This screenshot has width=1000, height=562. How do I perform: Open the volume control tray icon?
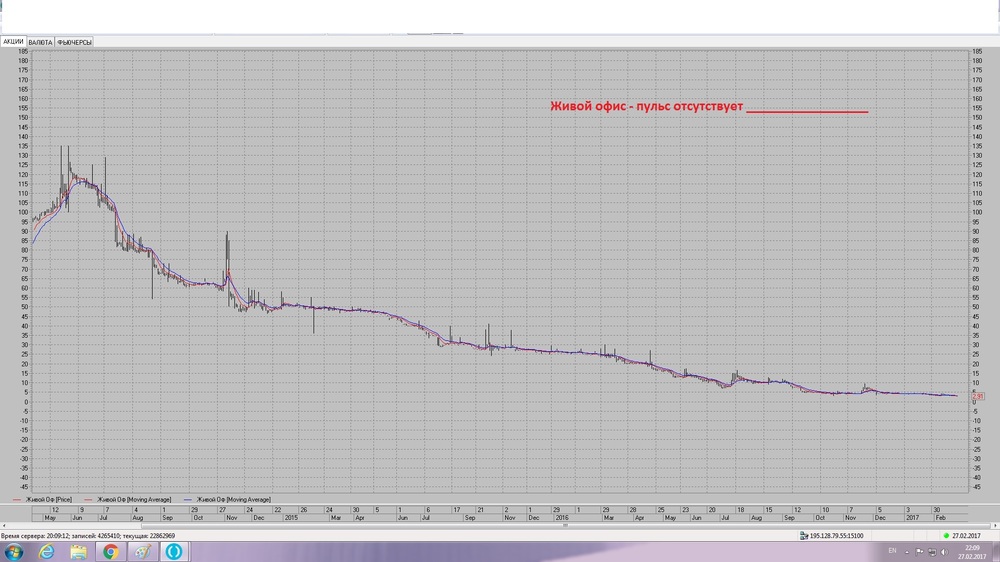click(945, 552)
